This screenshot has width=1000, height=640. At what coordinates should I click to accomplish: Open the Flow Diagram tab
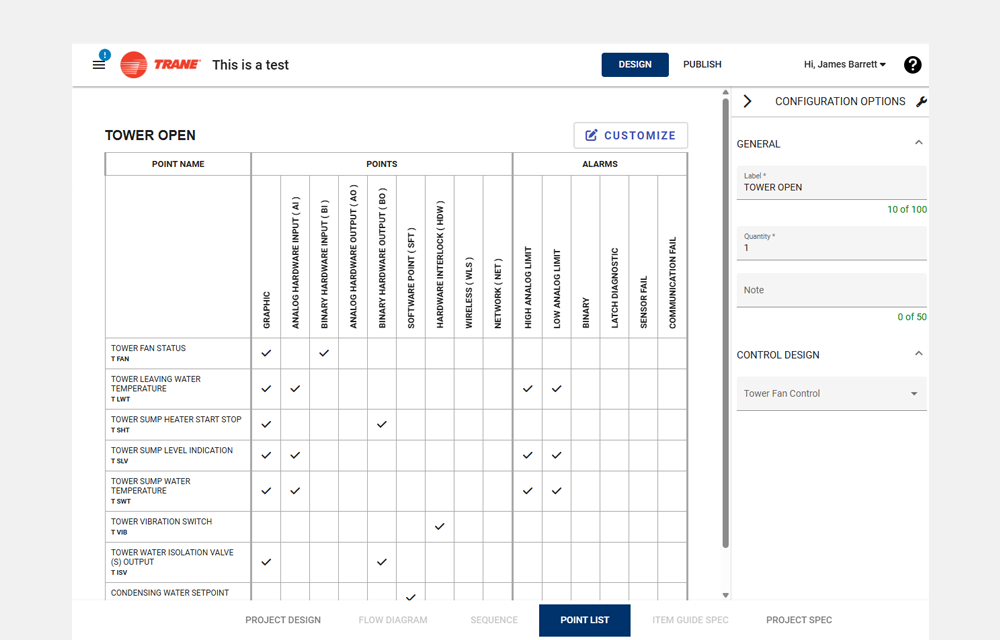pyautogui.click(x=393, y=620)
